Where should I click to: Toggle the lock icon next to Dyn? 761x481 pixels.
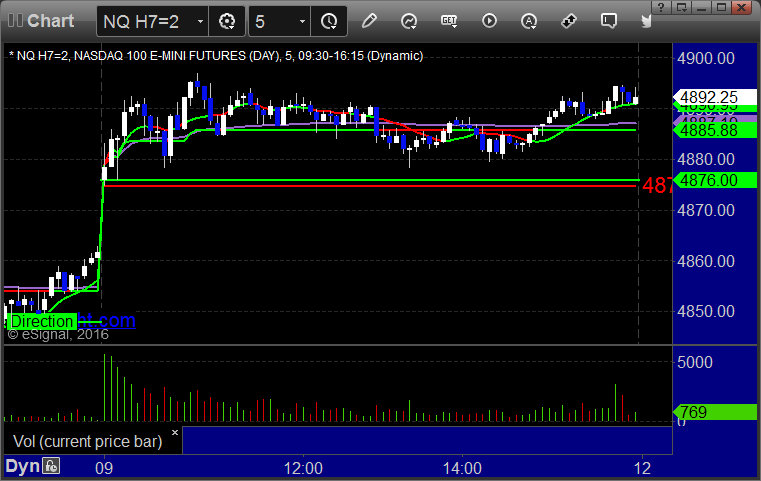click(51, 466)
